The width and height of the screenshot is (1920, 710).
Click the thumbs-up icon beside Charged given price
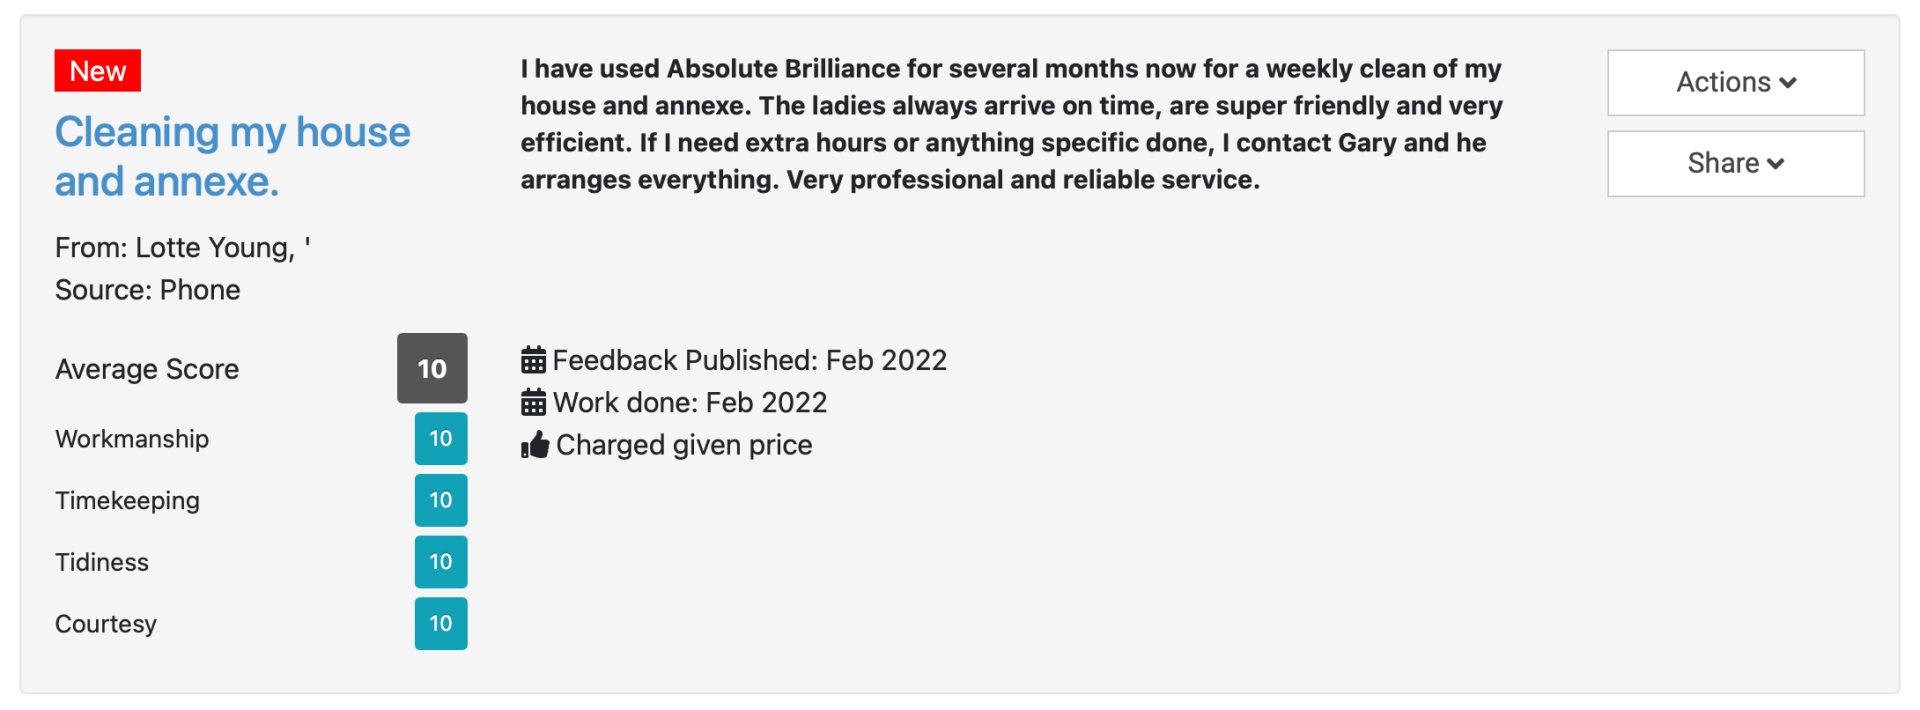[535, 445]
